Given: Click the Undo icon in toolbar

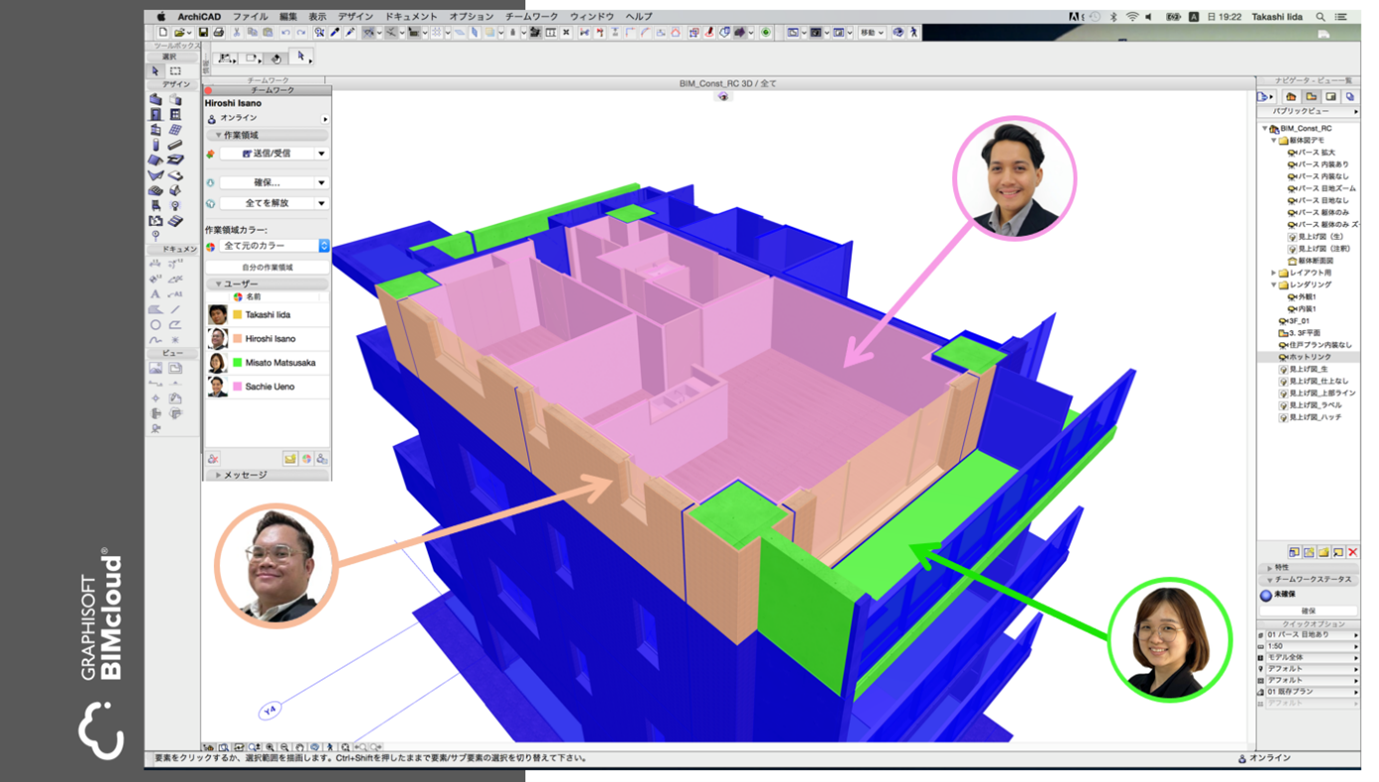Looking at the screenshot, I should pos(286,33).
